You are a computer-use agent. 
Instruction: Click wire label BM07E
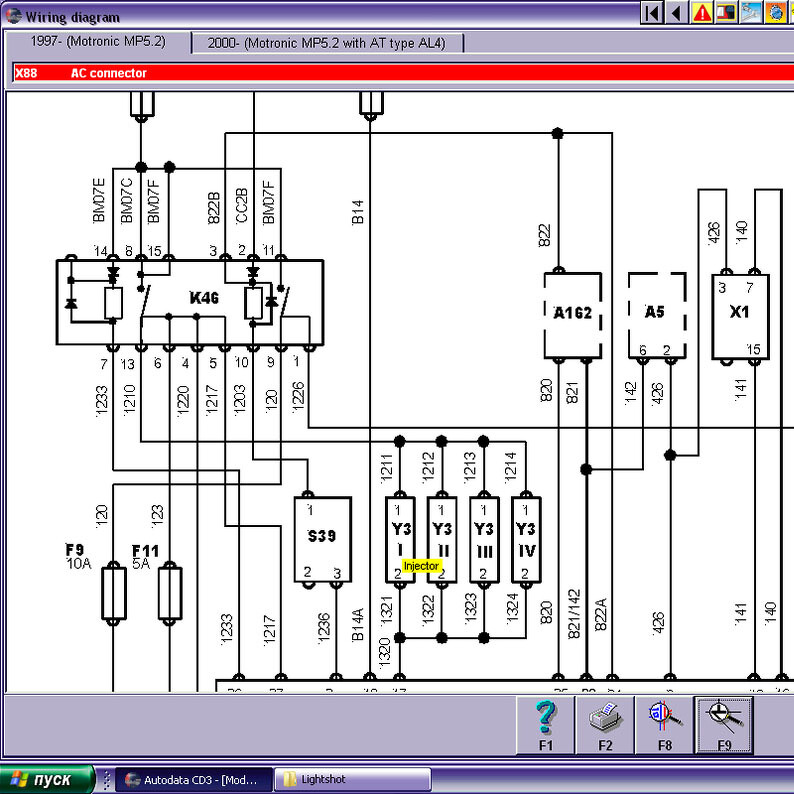pyautogui.click(x=99, y=201)
